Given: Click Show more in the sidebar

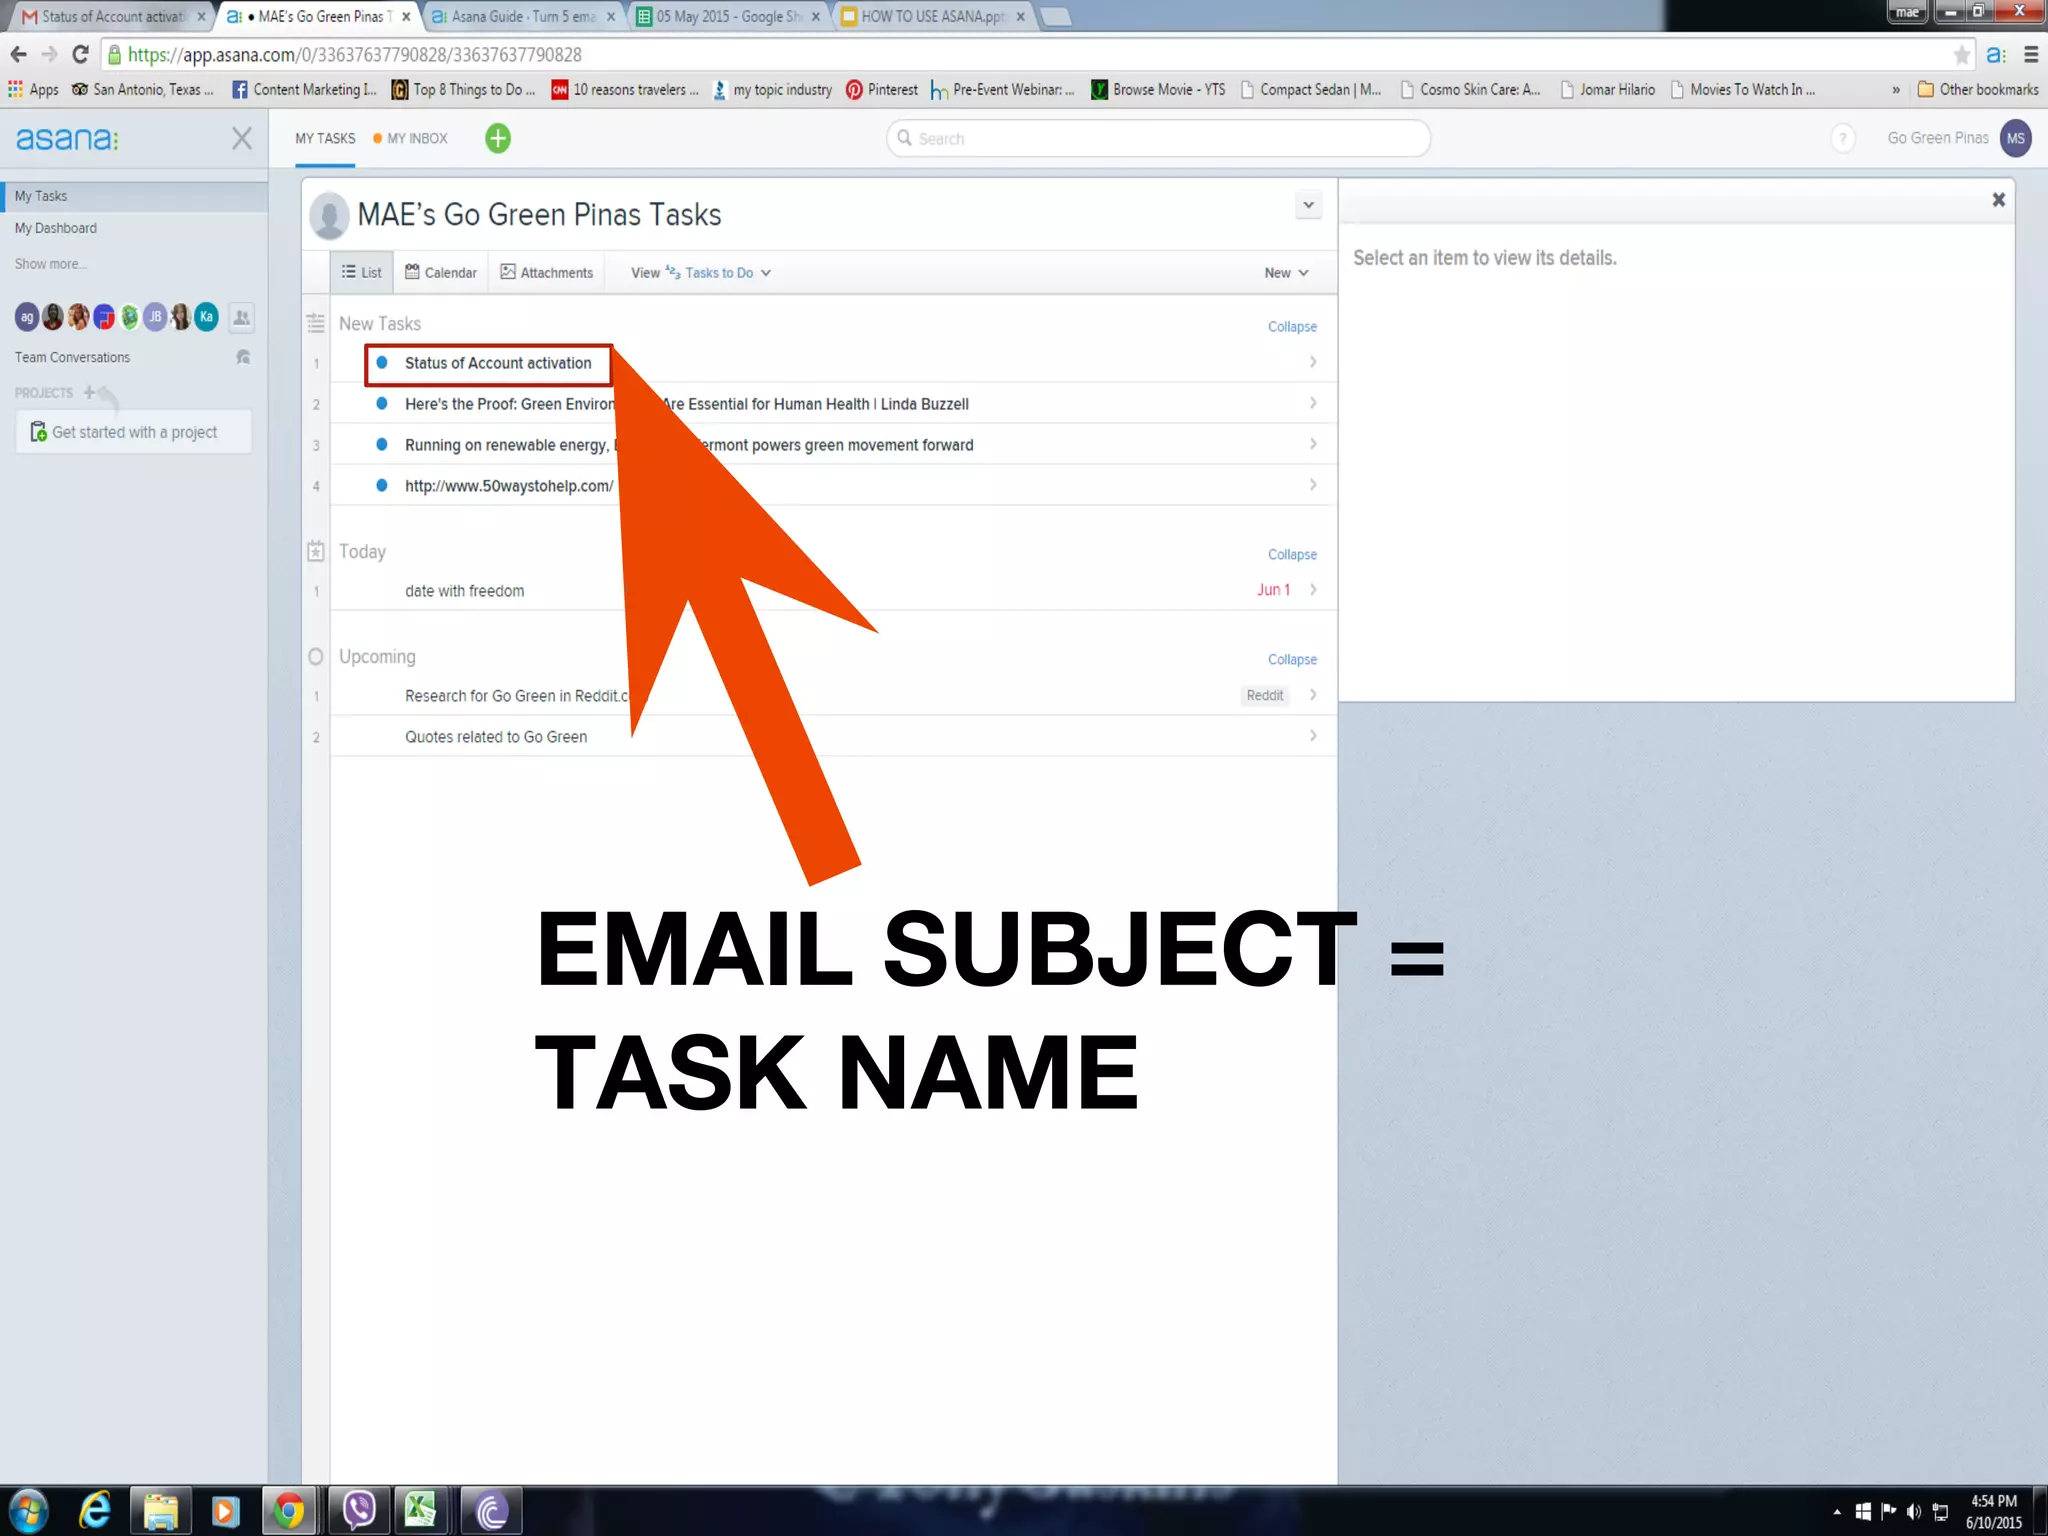Looking at the screenshot, I should click(x=50, y=264).
